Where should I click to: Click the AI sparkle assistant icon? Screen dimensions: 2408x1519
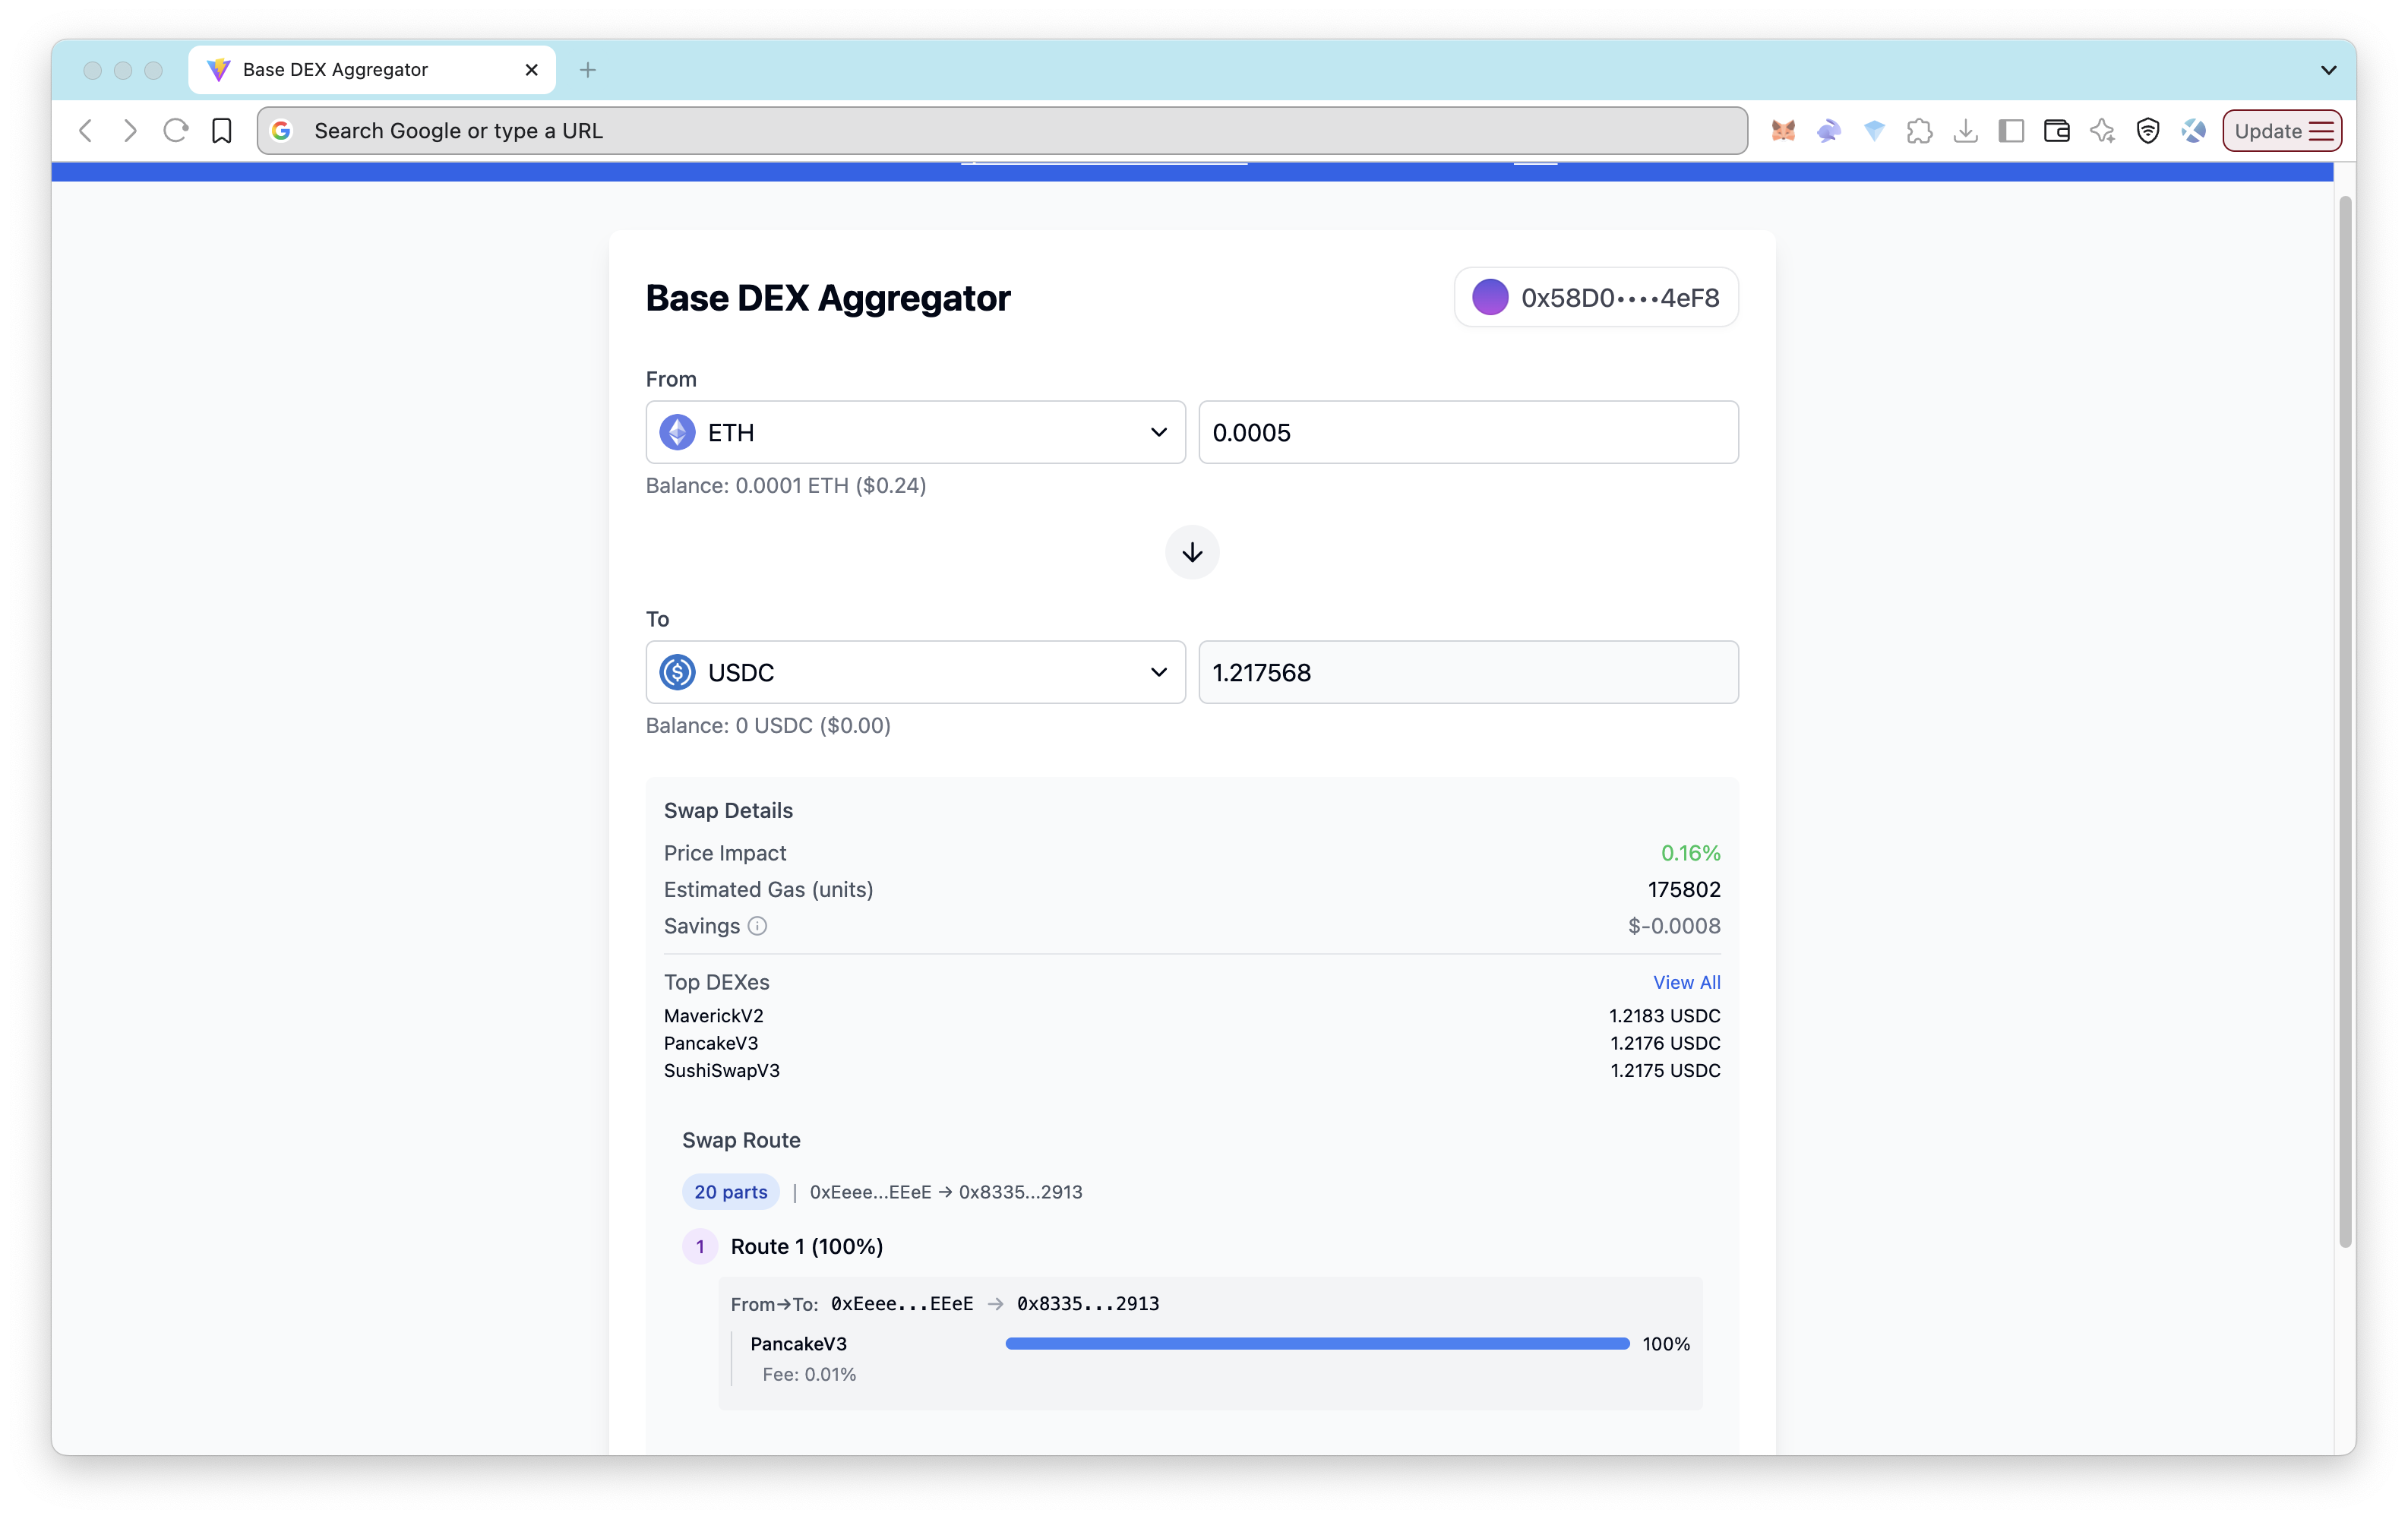[x=2102, y=131]
